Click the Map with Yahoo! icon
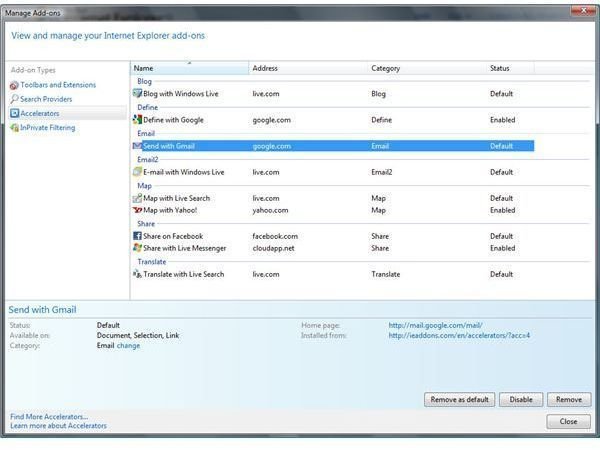The height and width of the screenshot is (450, 600). click(x=137, y=210)
